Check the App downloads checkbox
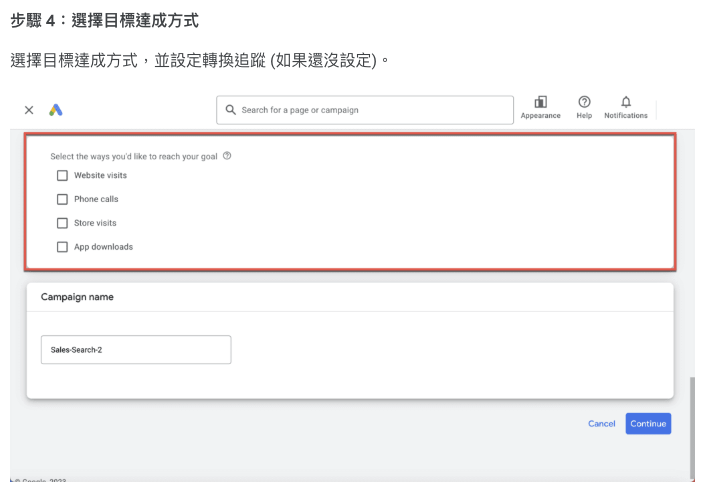The height and width of the screenshot is (495, 711). point(62,247)
